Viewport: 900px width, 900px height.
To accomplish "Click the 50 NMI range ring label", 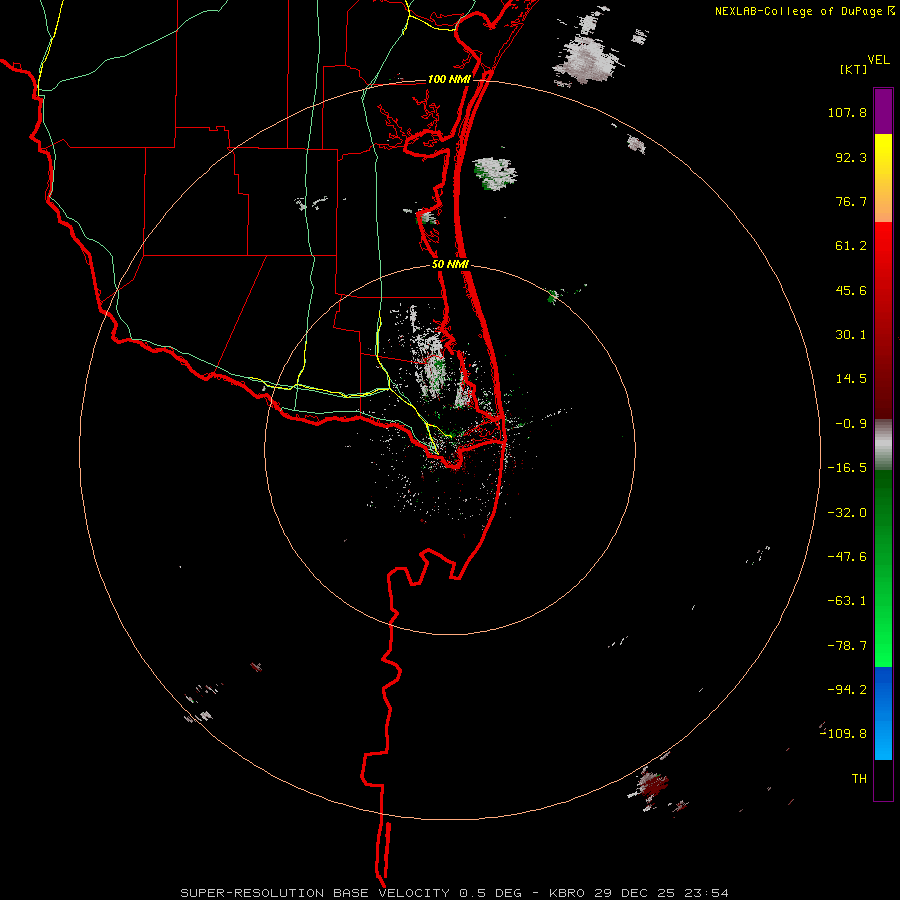I will 450,265.
